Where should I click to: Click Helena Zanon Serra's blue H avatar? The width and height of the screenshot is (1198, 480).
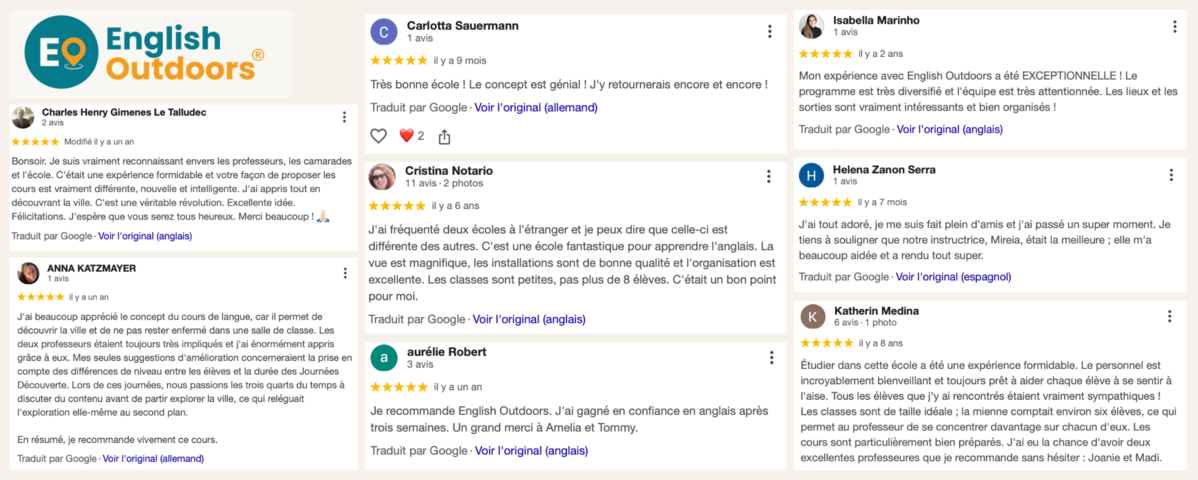point(813,175)
